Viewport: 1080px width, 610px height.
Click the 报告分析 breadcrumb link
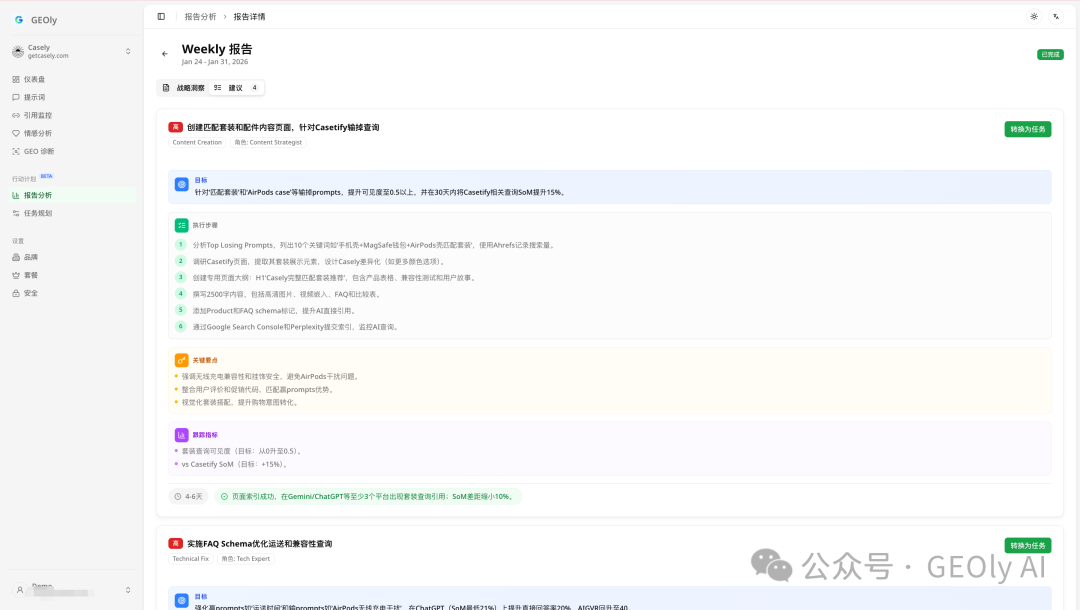[200, 17]
